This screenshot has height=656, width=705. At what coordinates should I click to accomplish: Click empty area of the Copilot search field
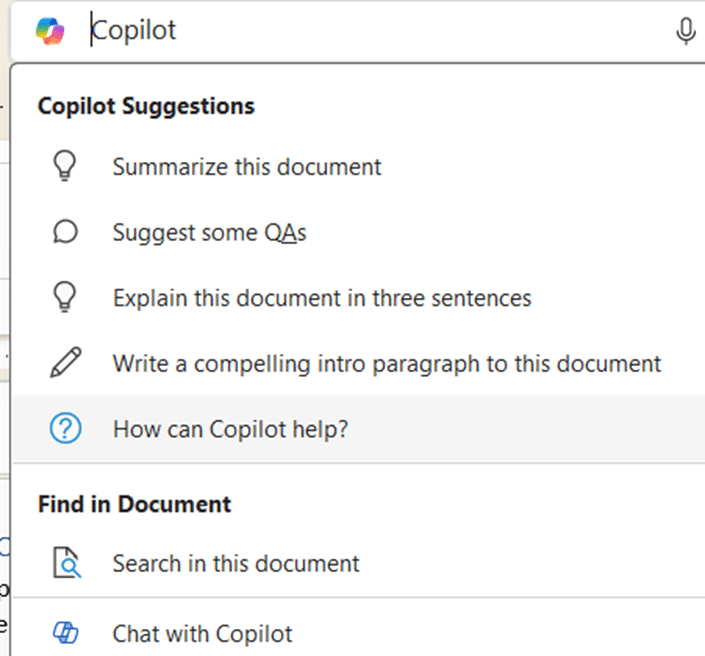(420, 31)
